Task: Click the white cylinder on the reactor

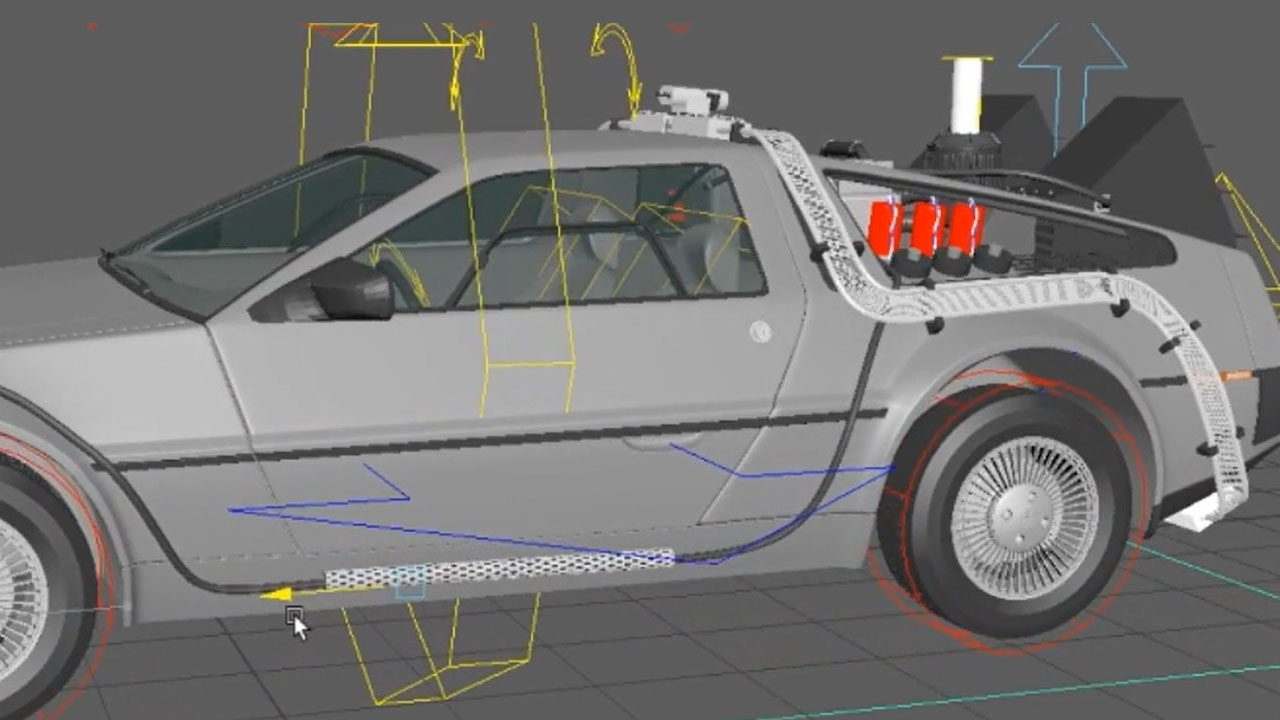Action: click(967, 95)
